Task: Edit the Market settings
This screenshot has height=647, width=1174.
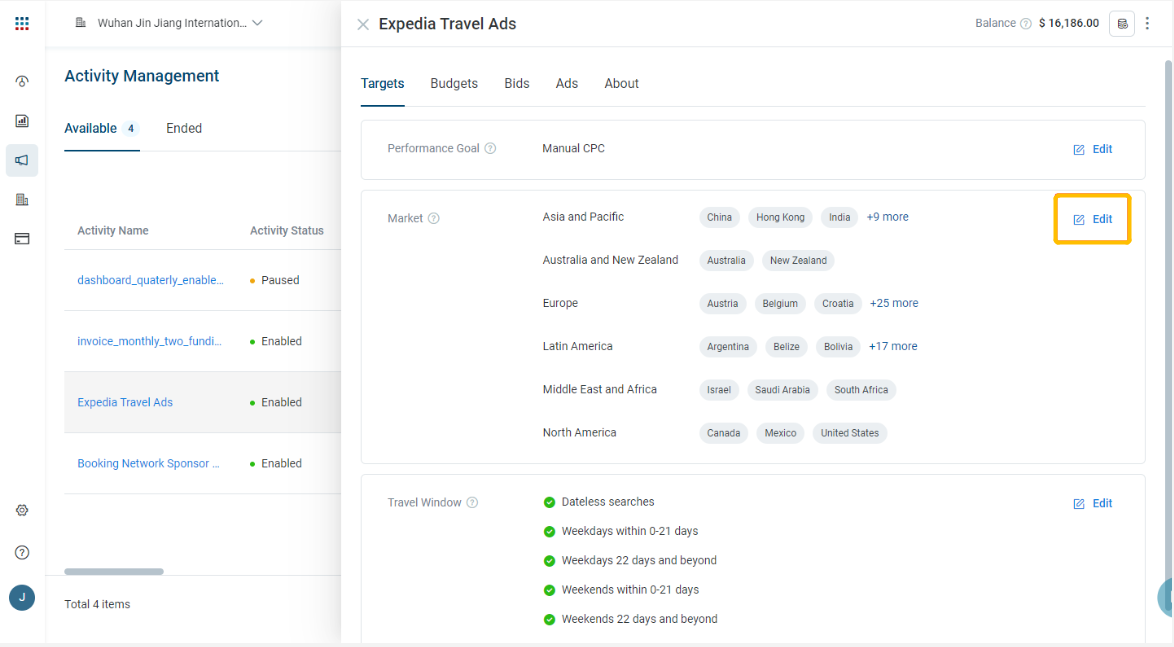Action: click(x=1092, y=219)
